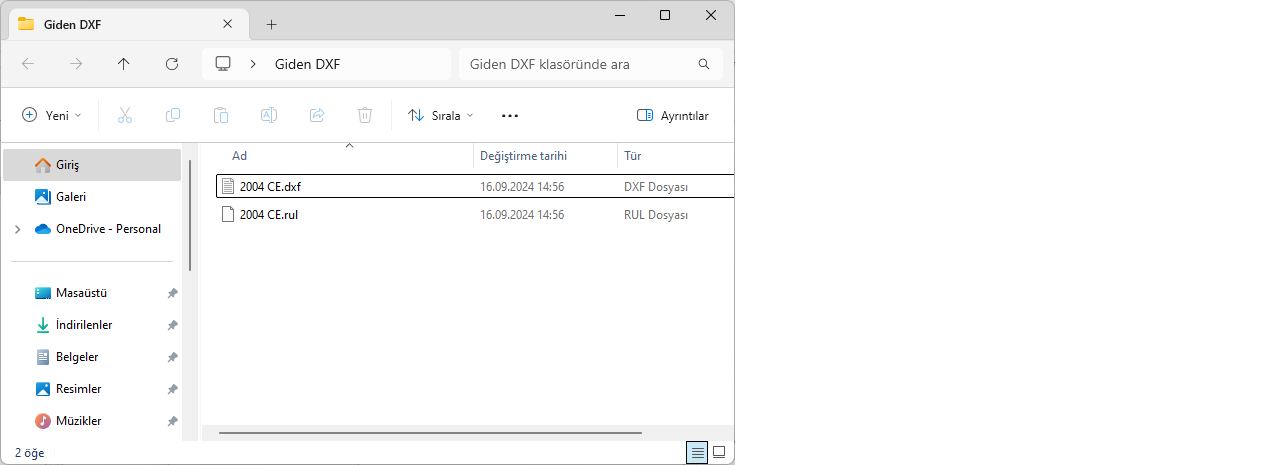The height and width of the screenshot is (465, 1270).
Task: Open the three-dots more options menu
Action: tap(510, 115)
